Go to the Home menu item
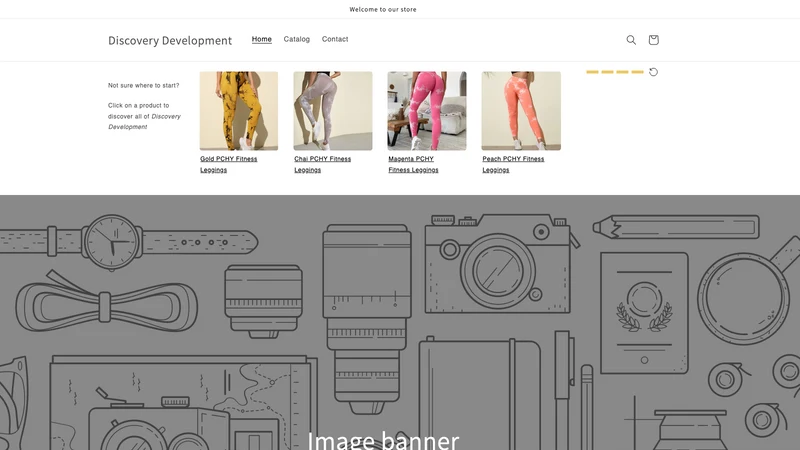This screenshot has height=450, width=800. (x=262, y=39)
